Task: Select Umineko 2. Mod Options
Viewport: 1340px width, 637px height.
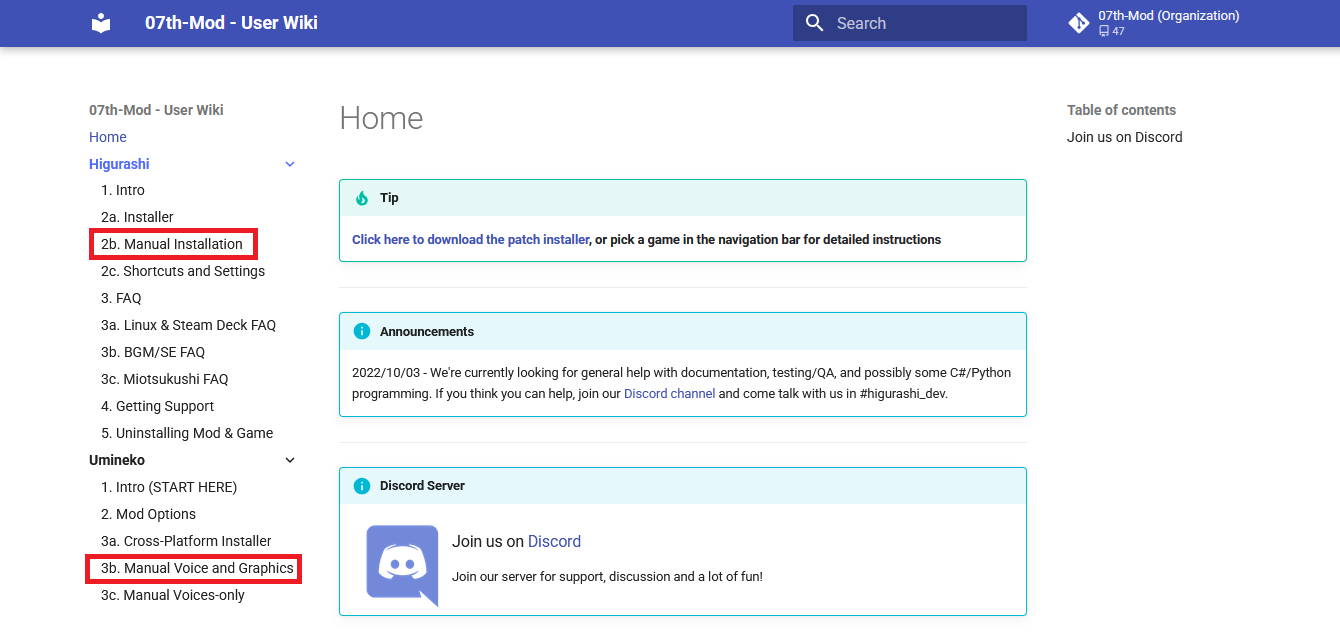Action: pyautogui.click(x=148, y=514)
